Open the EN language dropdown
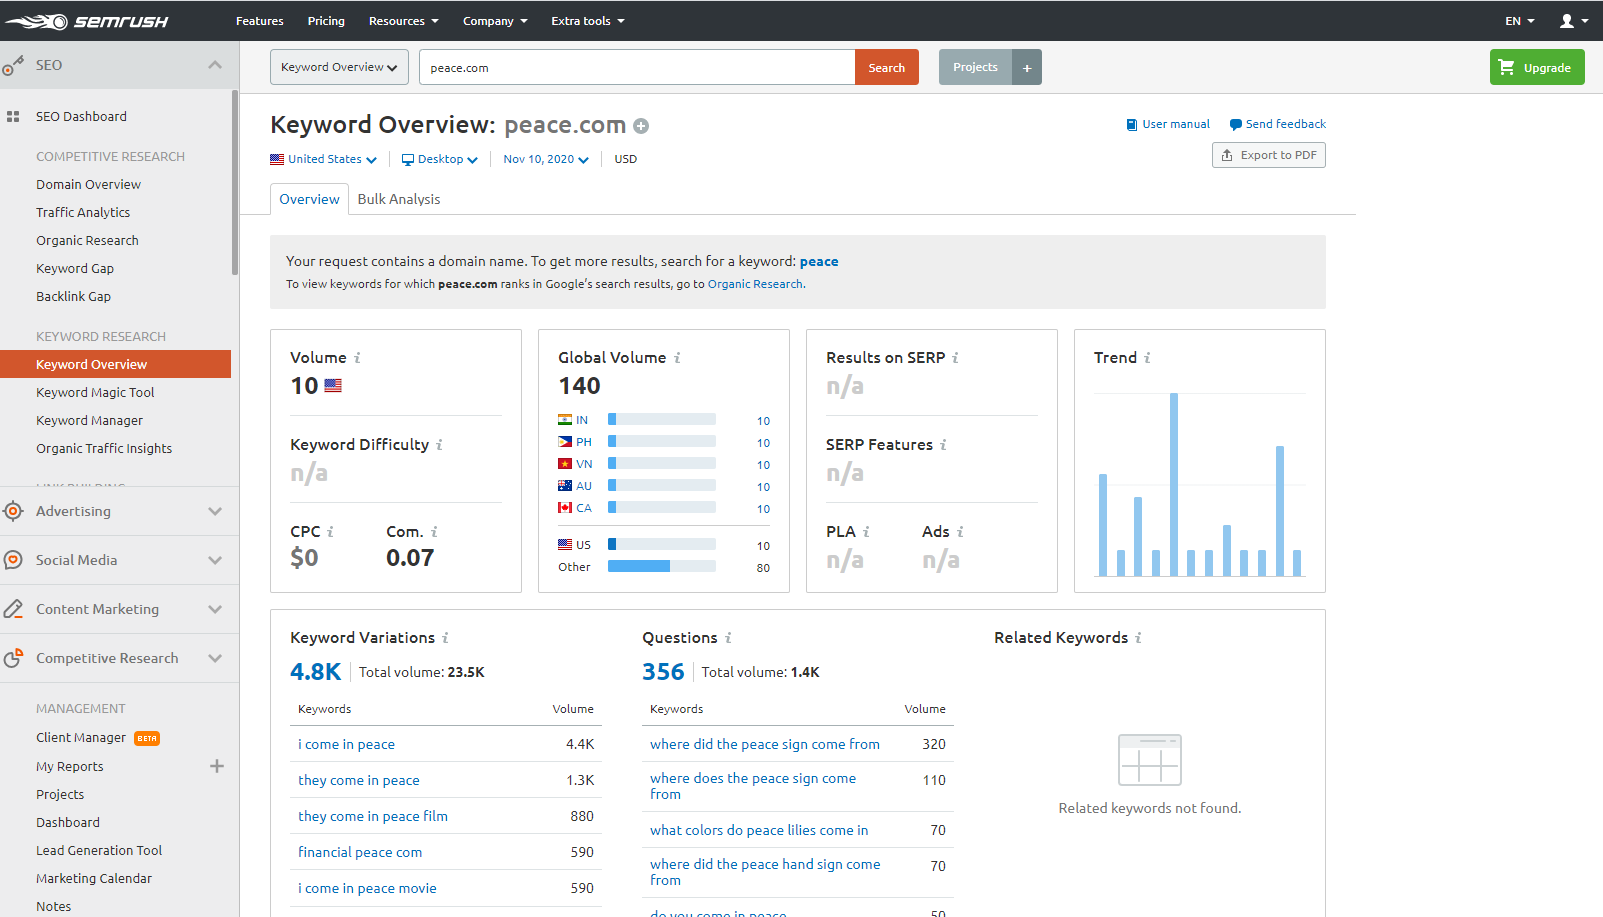The image size is (1603, 917). (x=1519, y=21)
